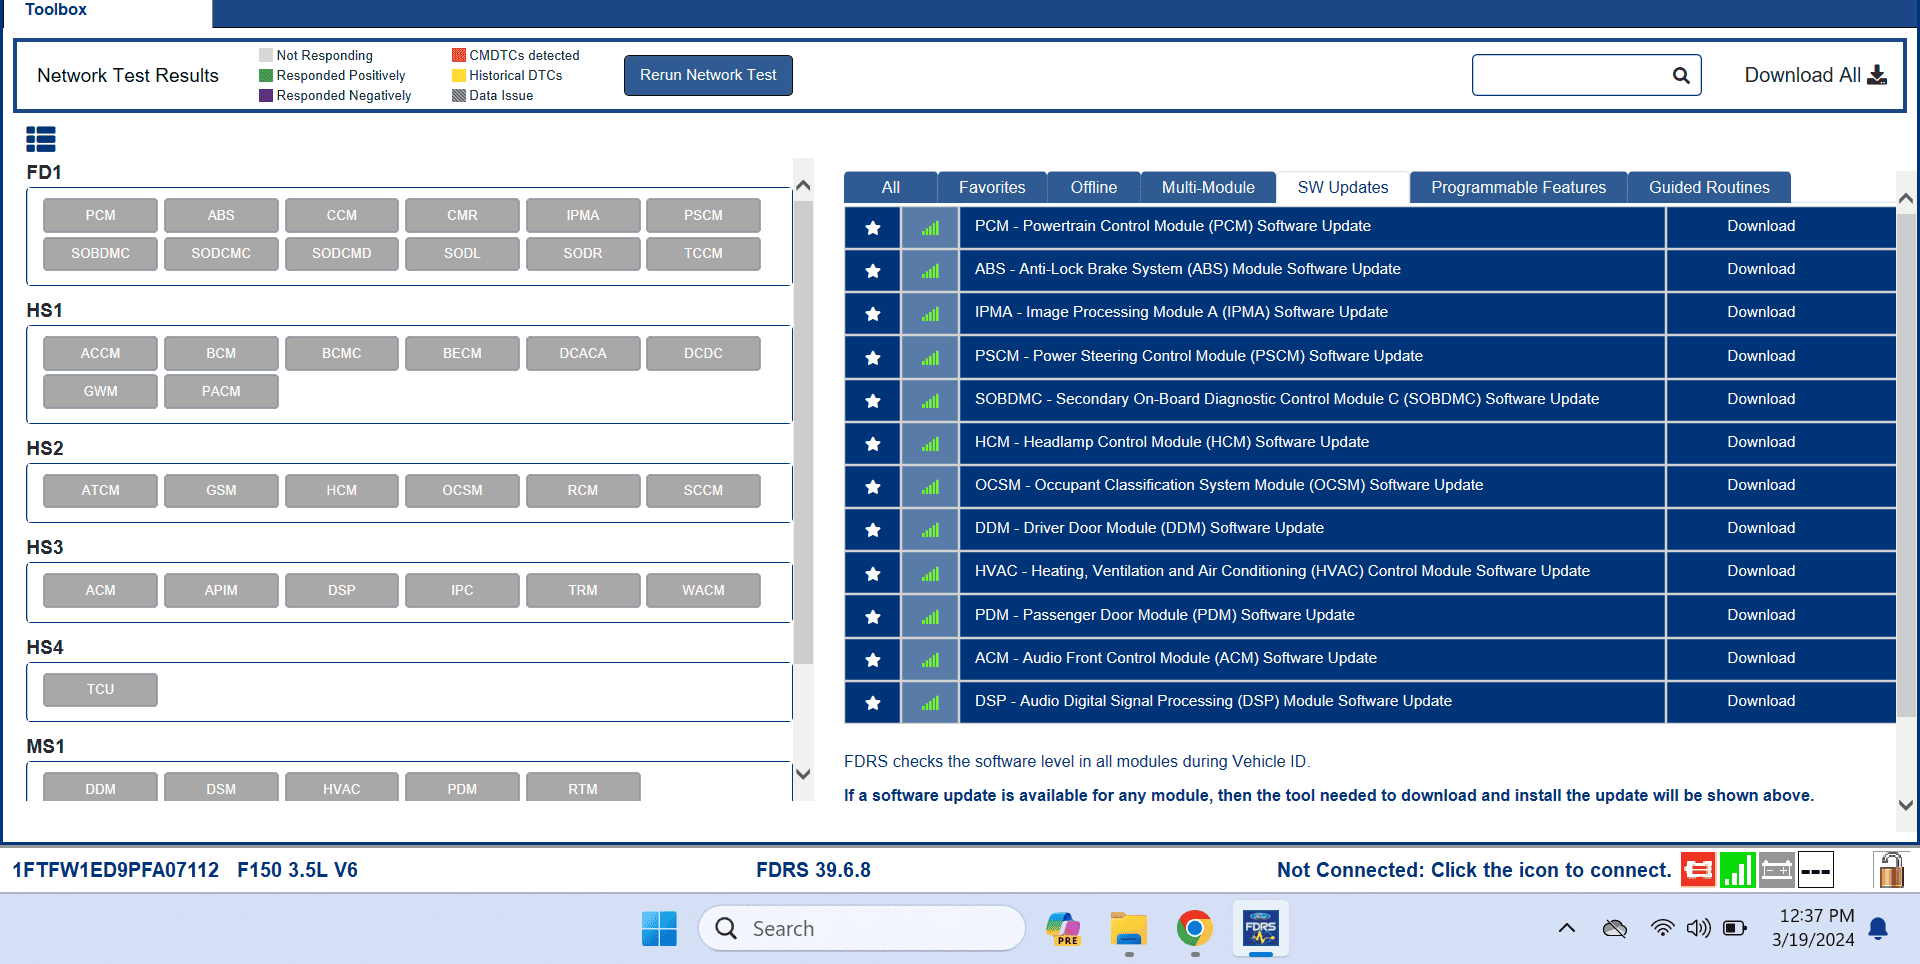The image size is (1920, 964).
Task: Download the PCM Software Update
Action: 1761,226
